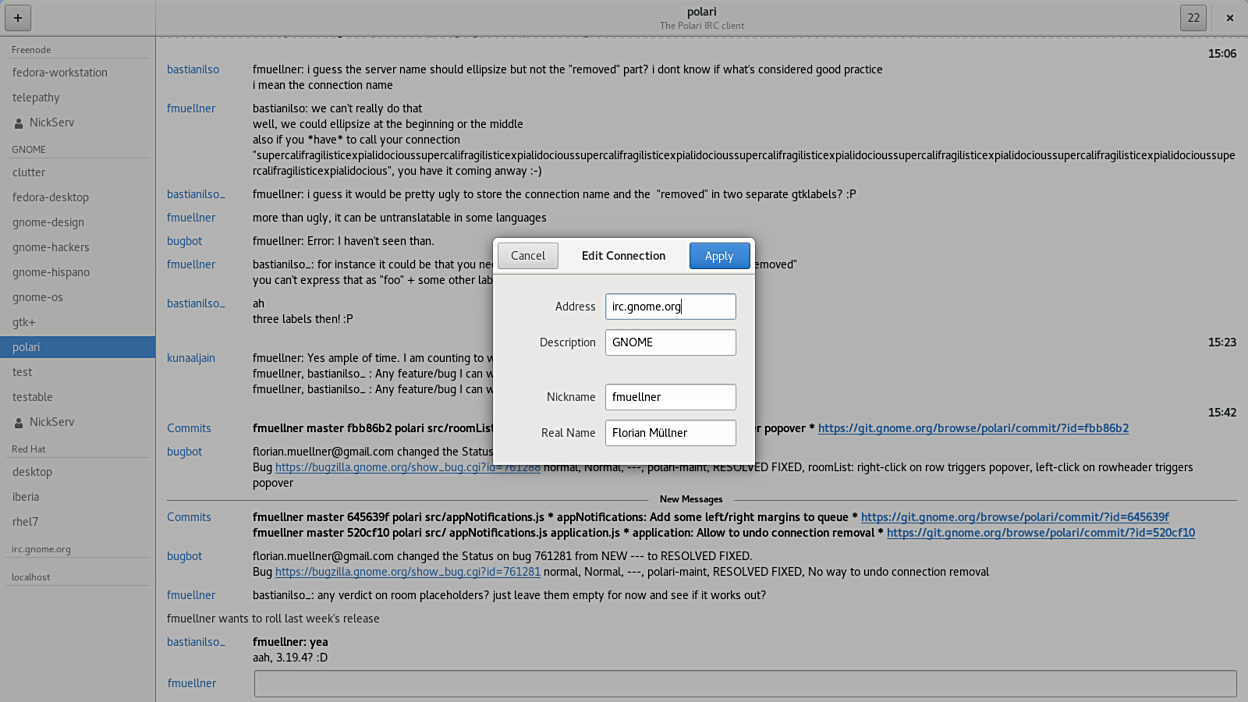Apply the Edit Connection changes
The image size is (1248, 702).
click(x=718, y=255)
